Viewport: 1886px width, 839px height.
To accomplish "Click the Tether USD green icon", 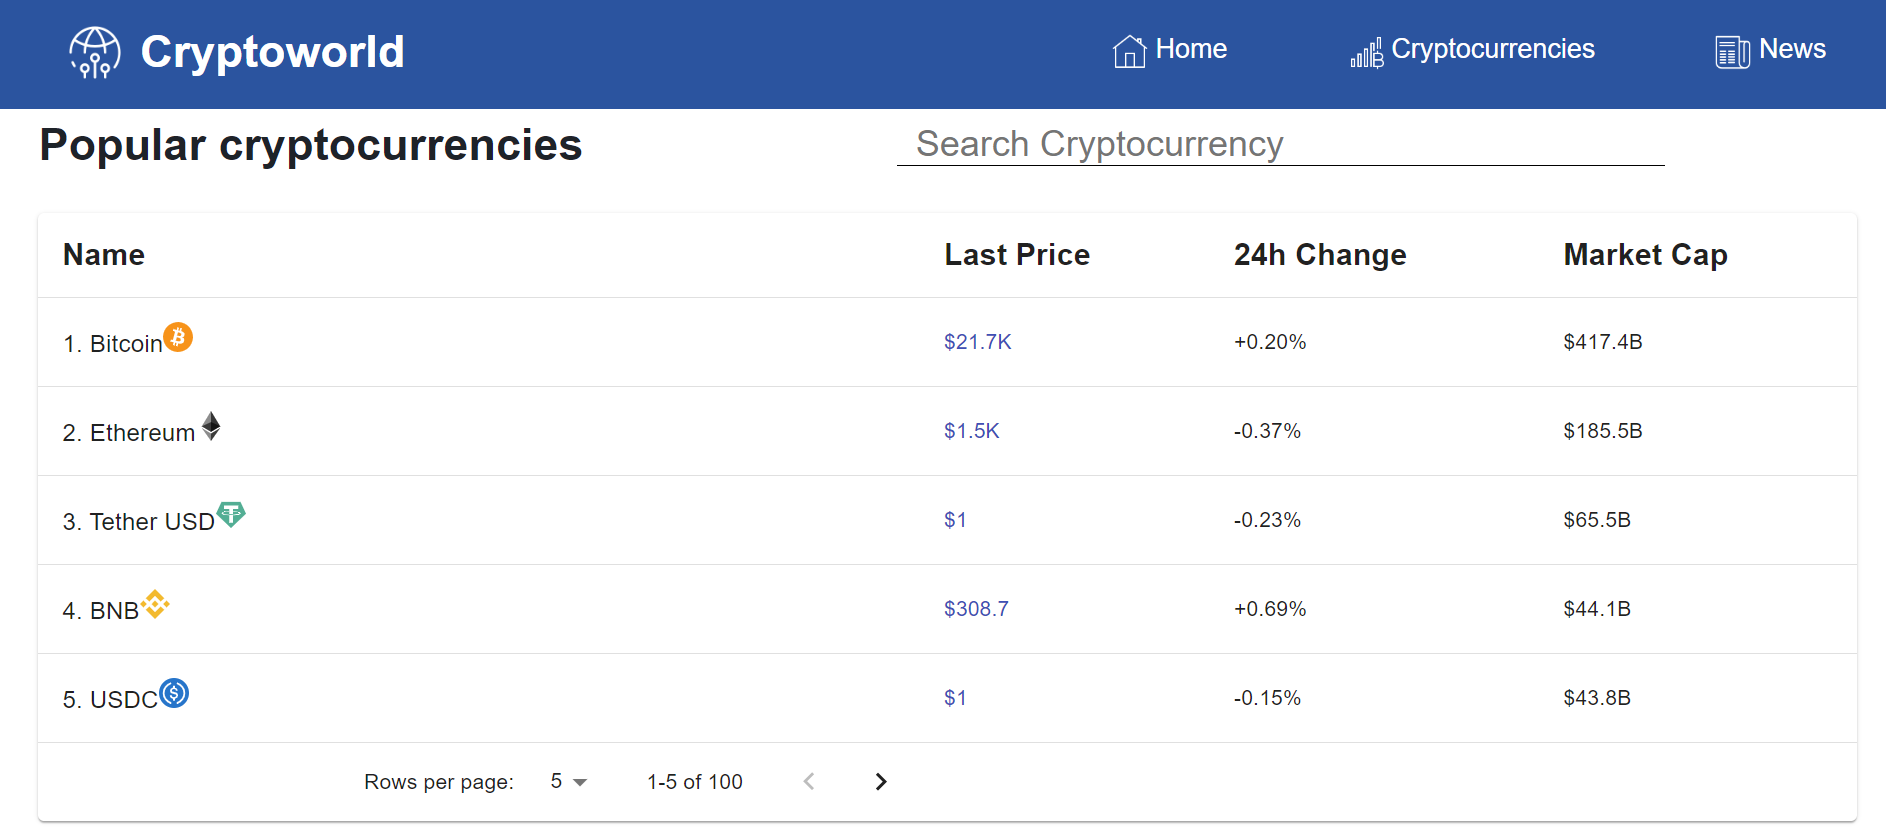I will pos(231,514).
